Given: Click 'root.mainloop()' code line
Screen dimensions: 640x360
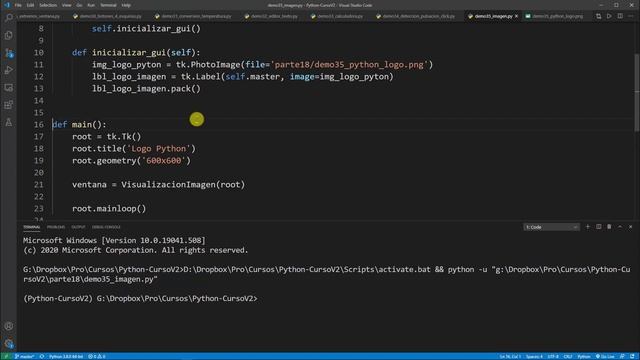Looking at the screenshot, I should [109, 209].
